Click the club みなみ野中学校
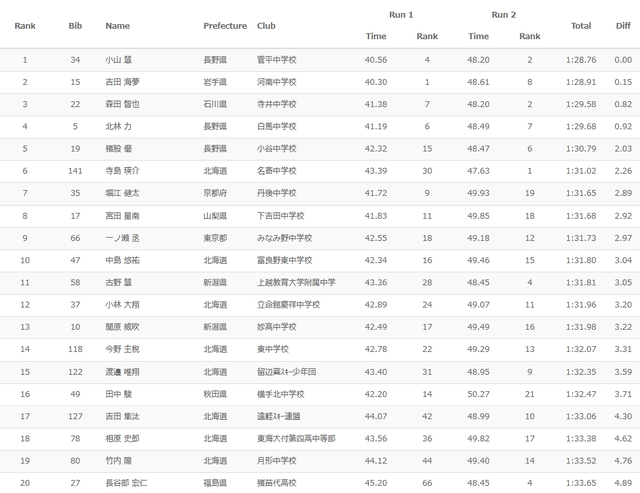 [x=284, y=238]
